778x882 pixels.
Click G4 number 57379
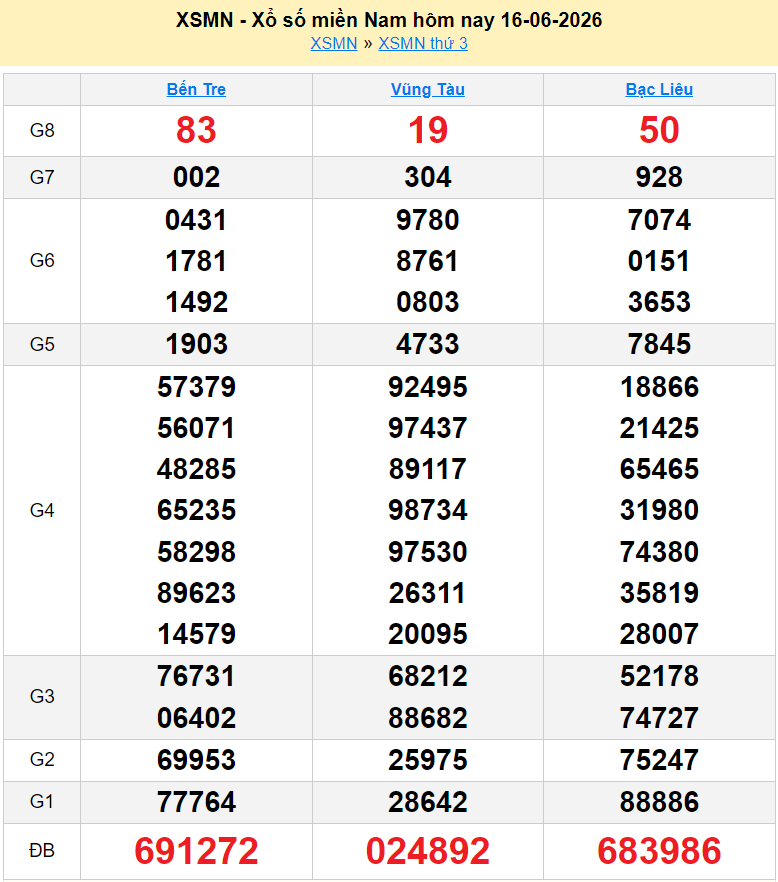(196, 387)
